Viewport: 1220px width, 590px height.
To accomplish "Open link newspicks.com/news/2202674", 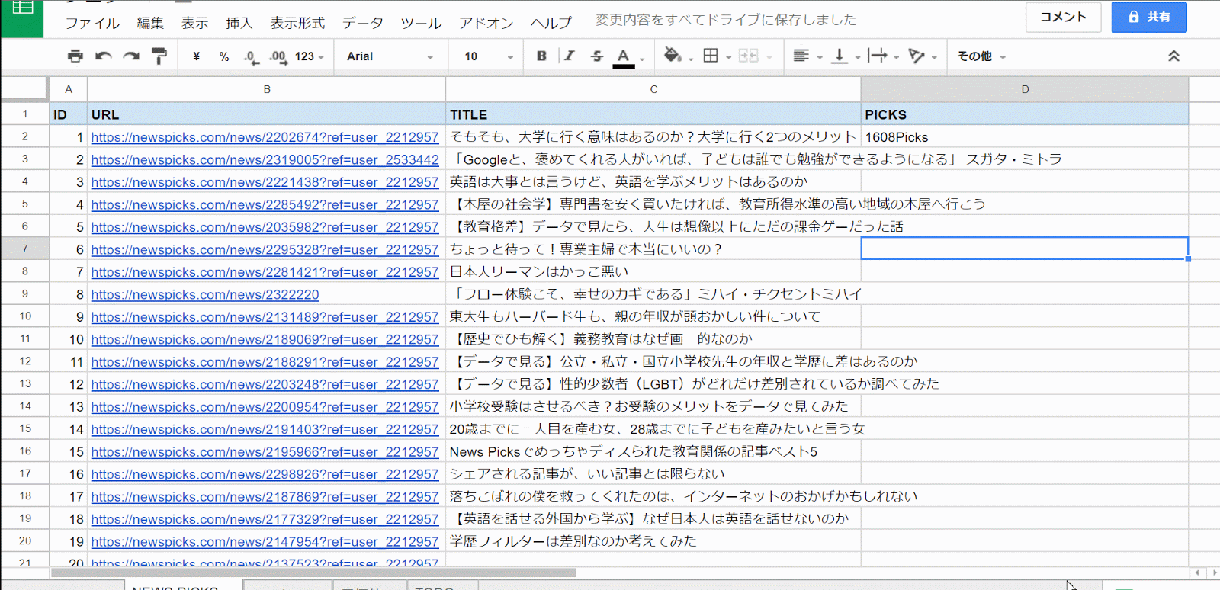I will [265, 137].
